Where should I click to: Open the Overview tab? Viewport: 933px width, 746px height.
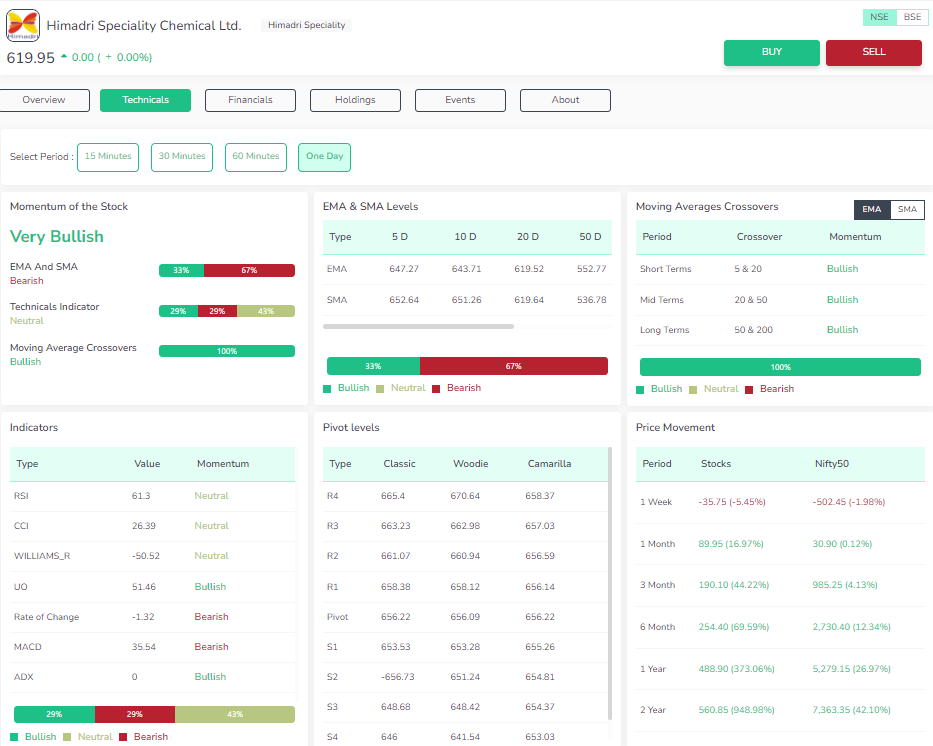pos(44,100)
